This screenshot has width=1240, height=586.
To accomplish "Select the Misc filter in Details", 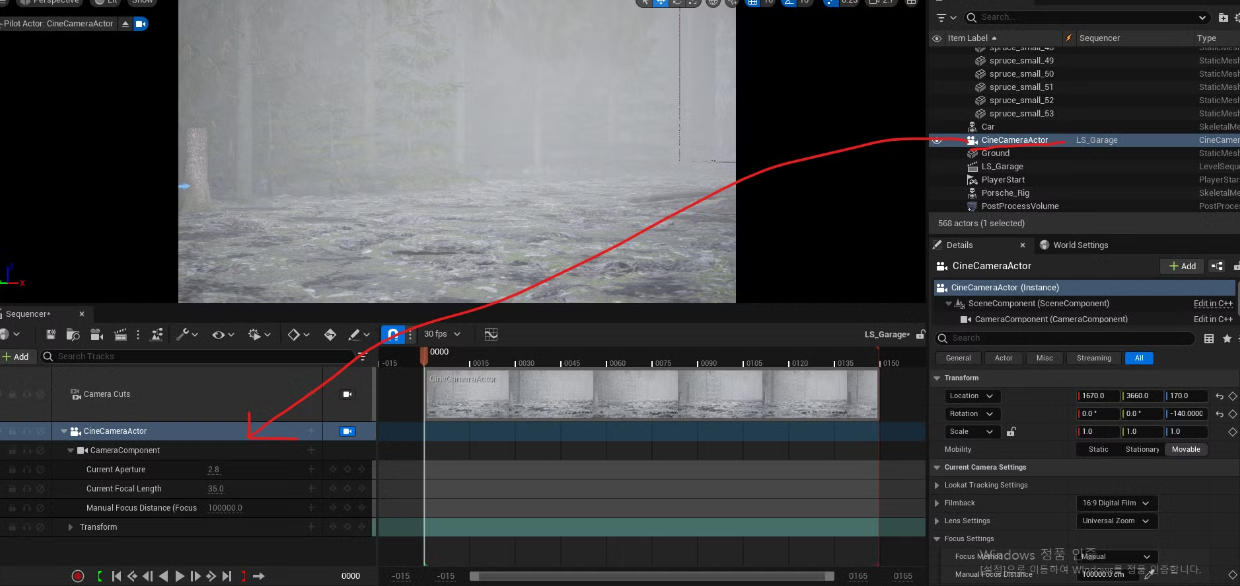I will pyautogui.click(x=1044, y=358).
